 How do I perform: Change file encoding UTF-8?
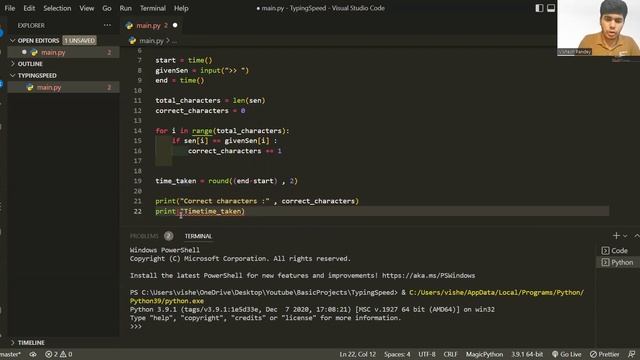tap(427, 354)
